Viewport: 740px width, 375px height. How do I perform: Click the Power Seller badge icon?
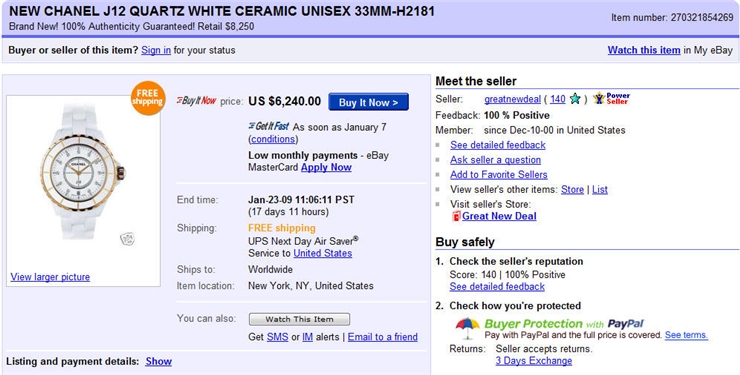point(612,99)
